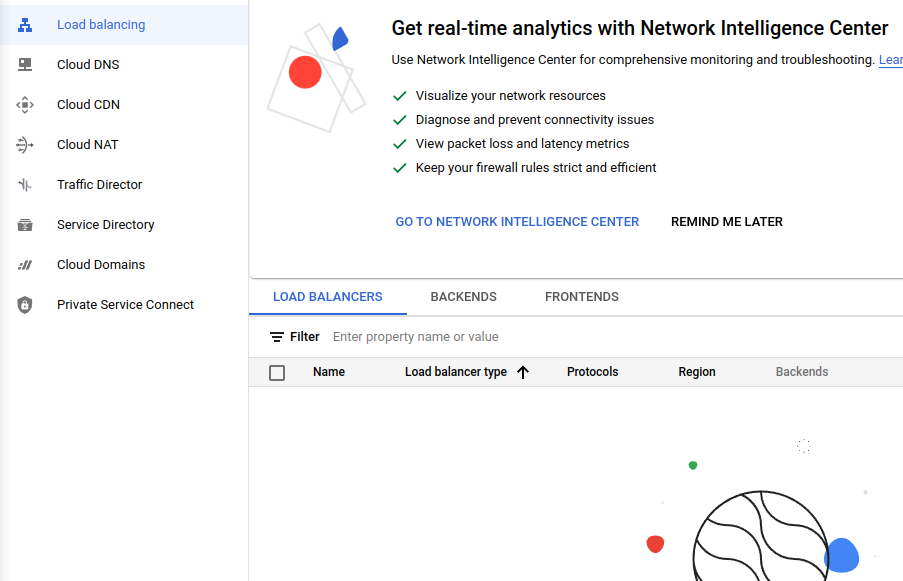Screen dimensions: 903x581
Task: Open Cloud Domains in the sidebar
Action: point(124,265)
